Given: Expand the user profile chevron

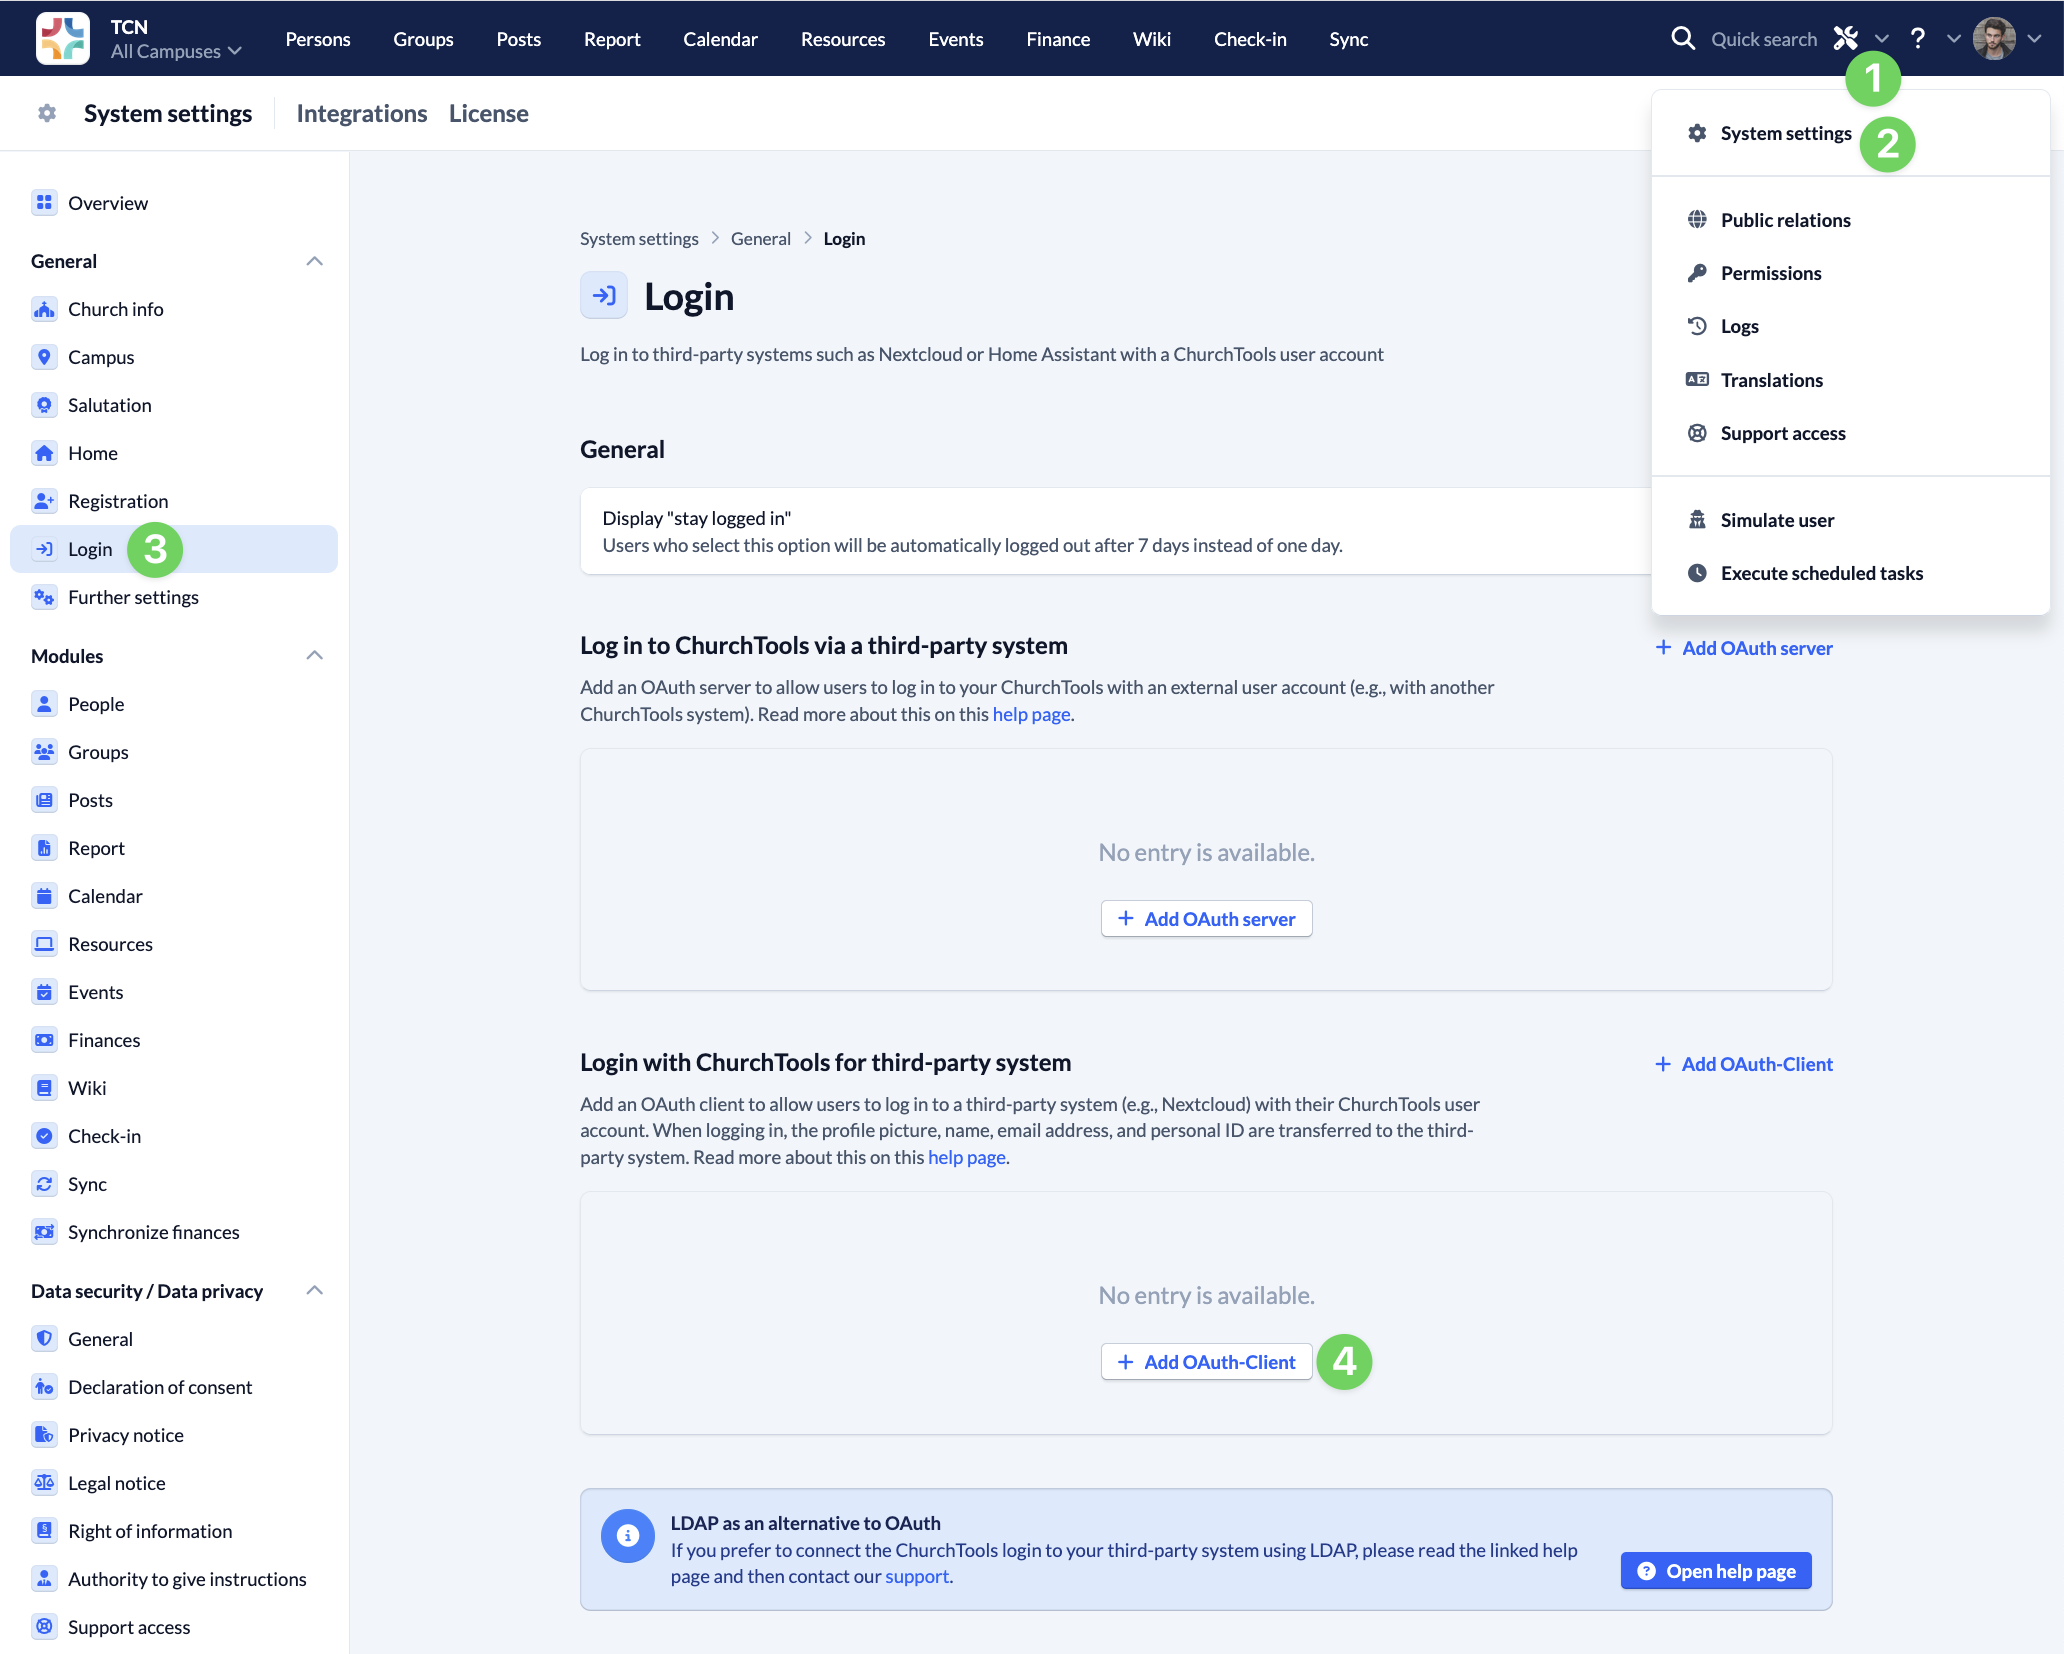Looking at the screenshot, I should click(x=2034, y=39).
